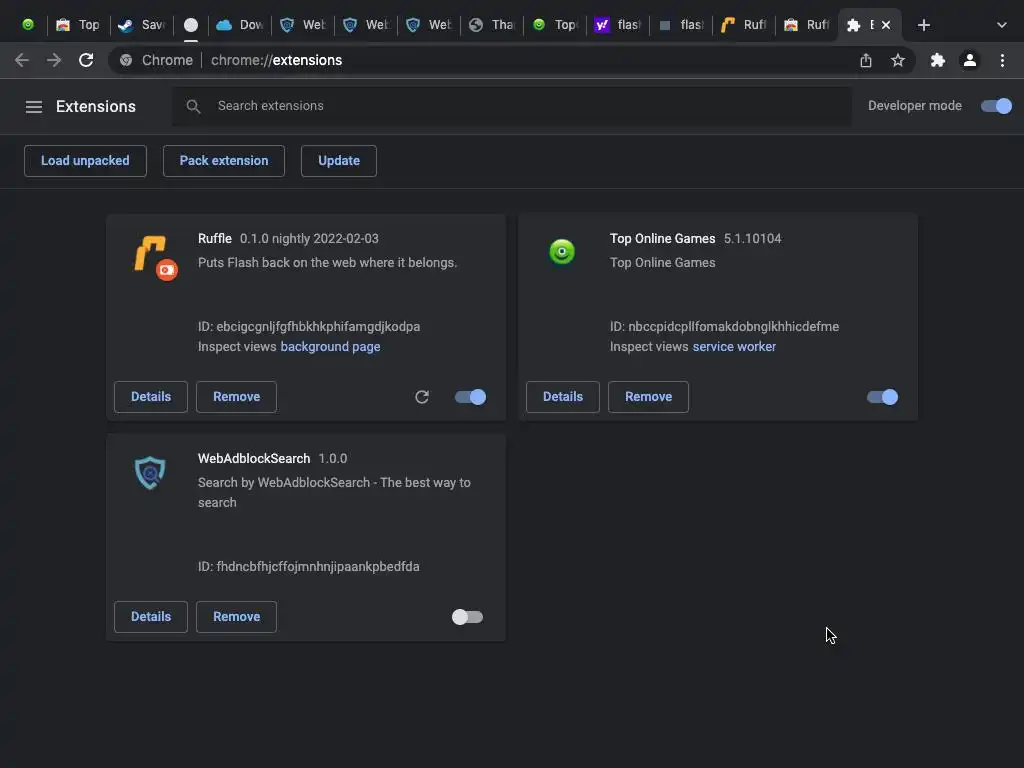Click the Pack extension button
This screenshot has height=768, width=1024.
[x=224, y=161]
